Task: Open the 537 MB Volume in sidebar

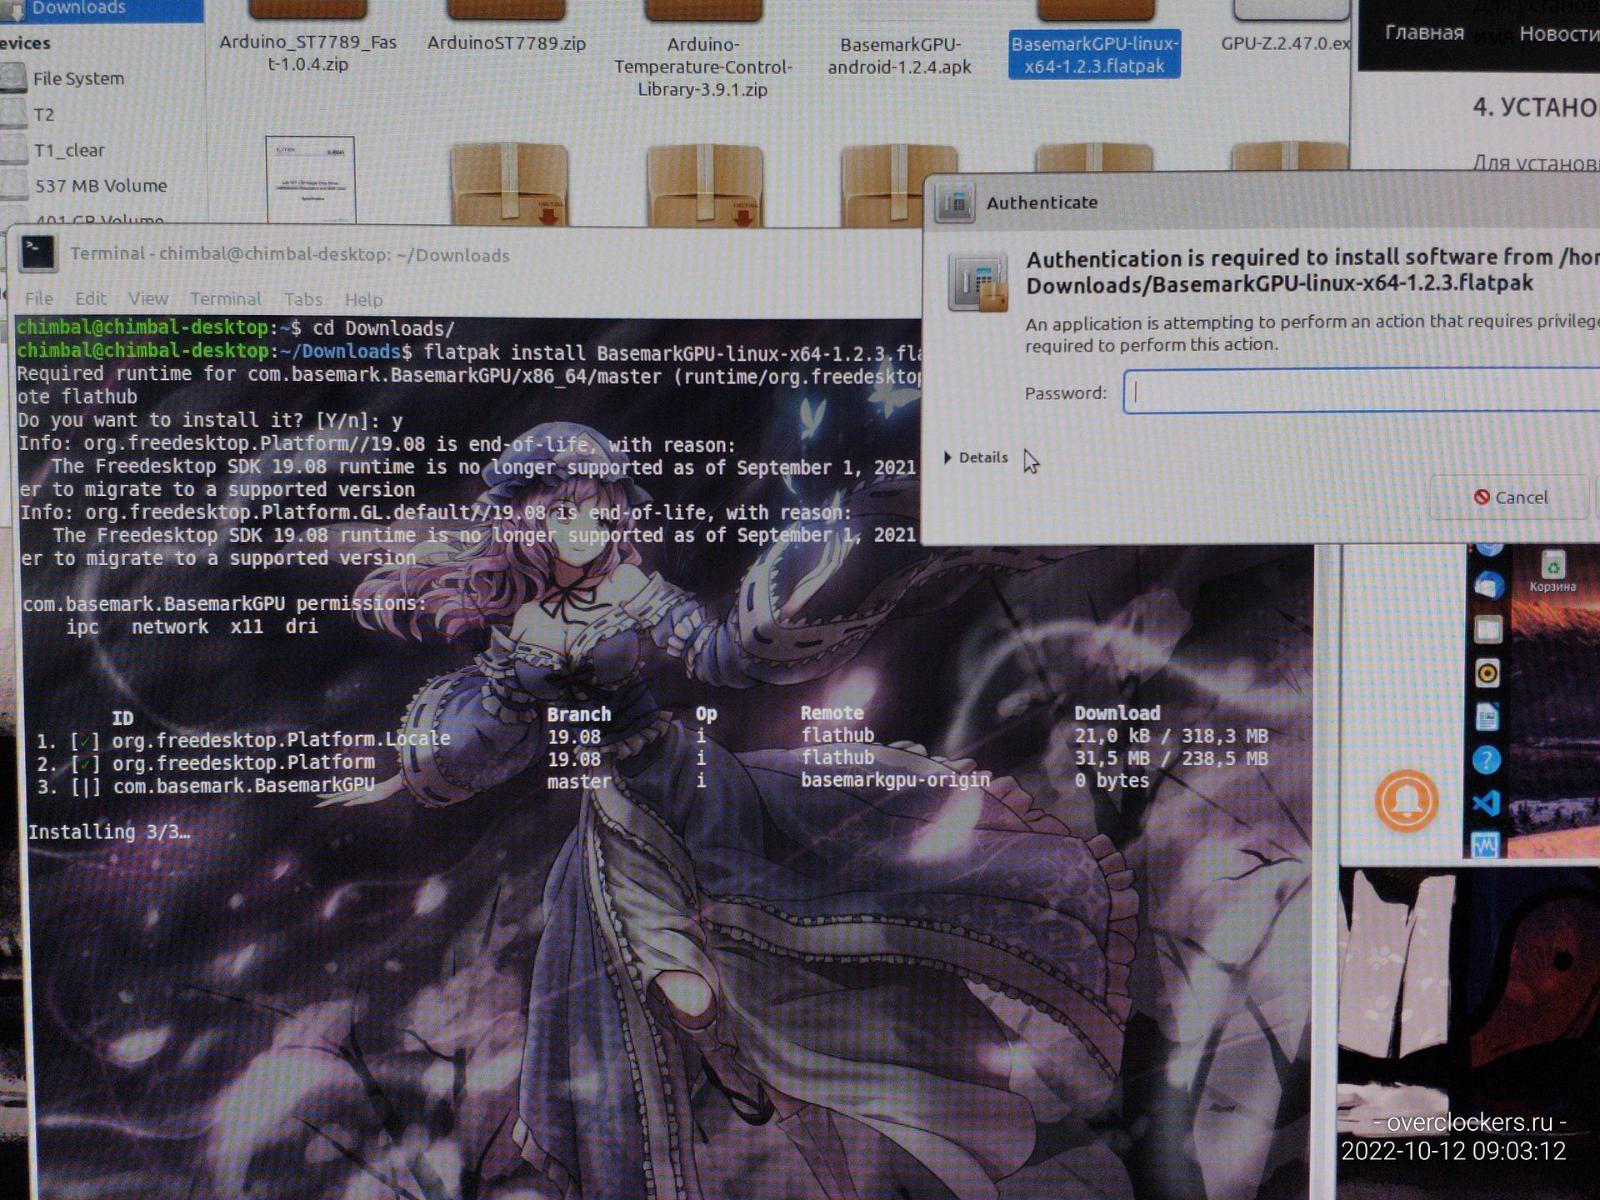Action: tap(100, 186)
